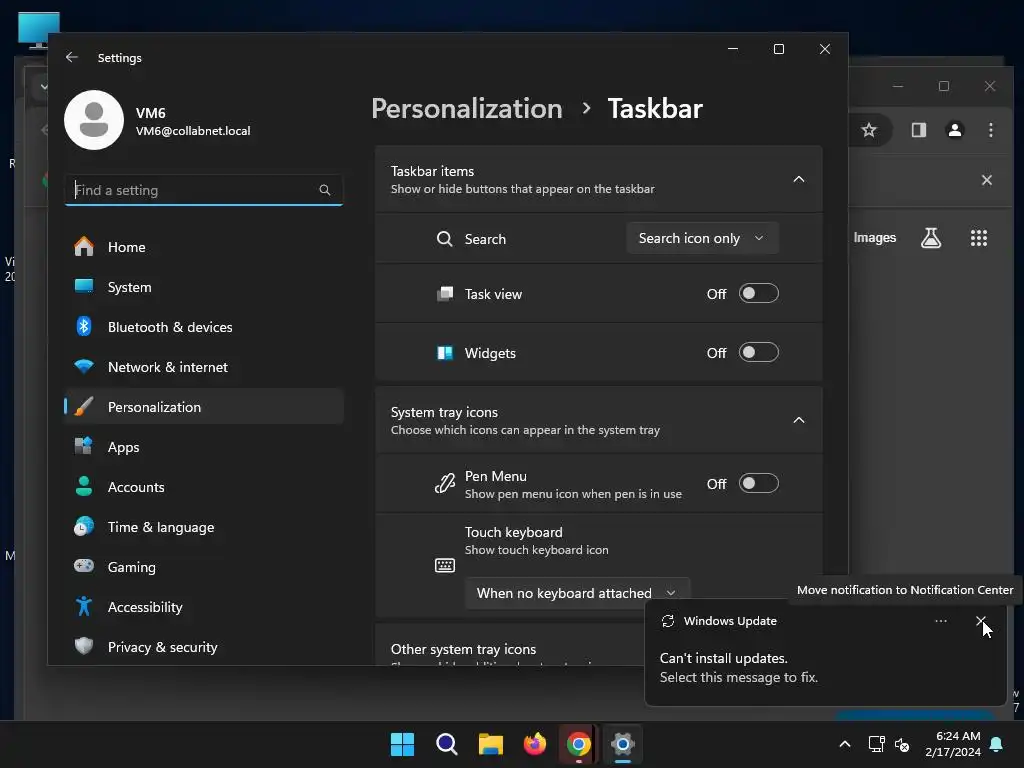This screenshot has width=1024, height=768.
Task: Enable Pen Menu toggle
Action: [758, 483]
